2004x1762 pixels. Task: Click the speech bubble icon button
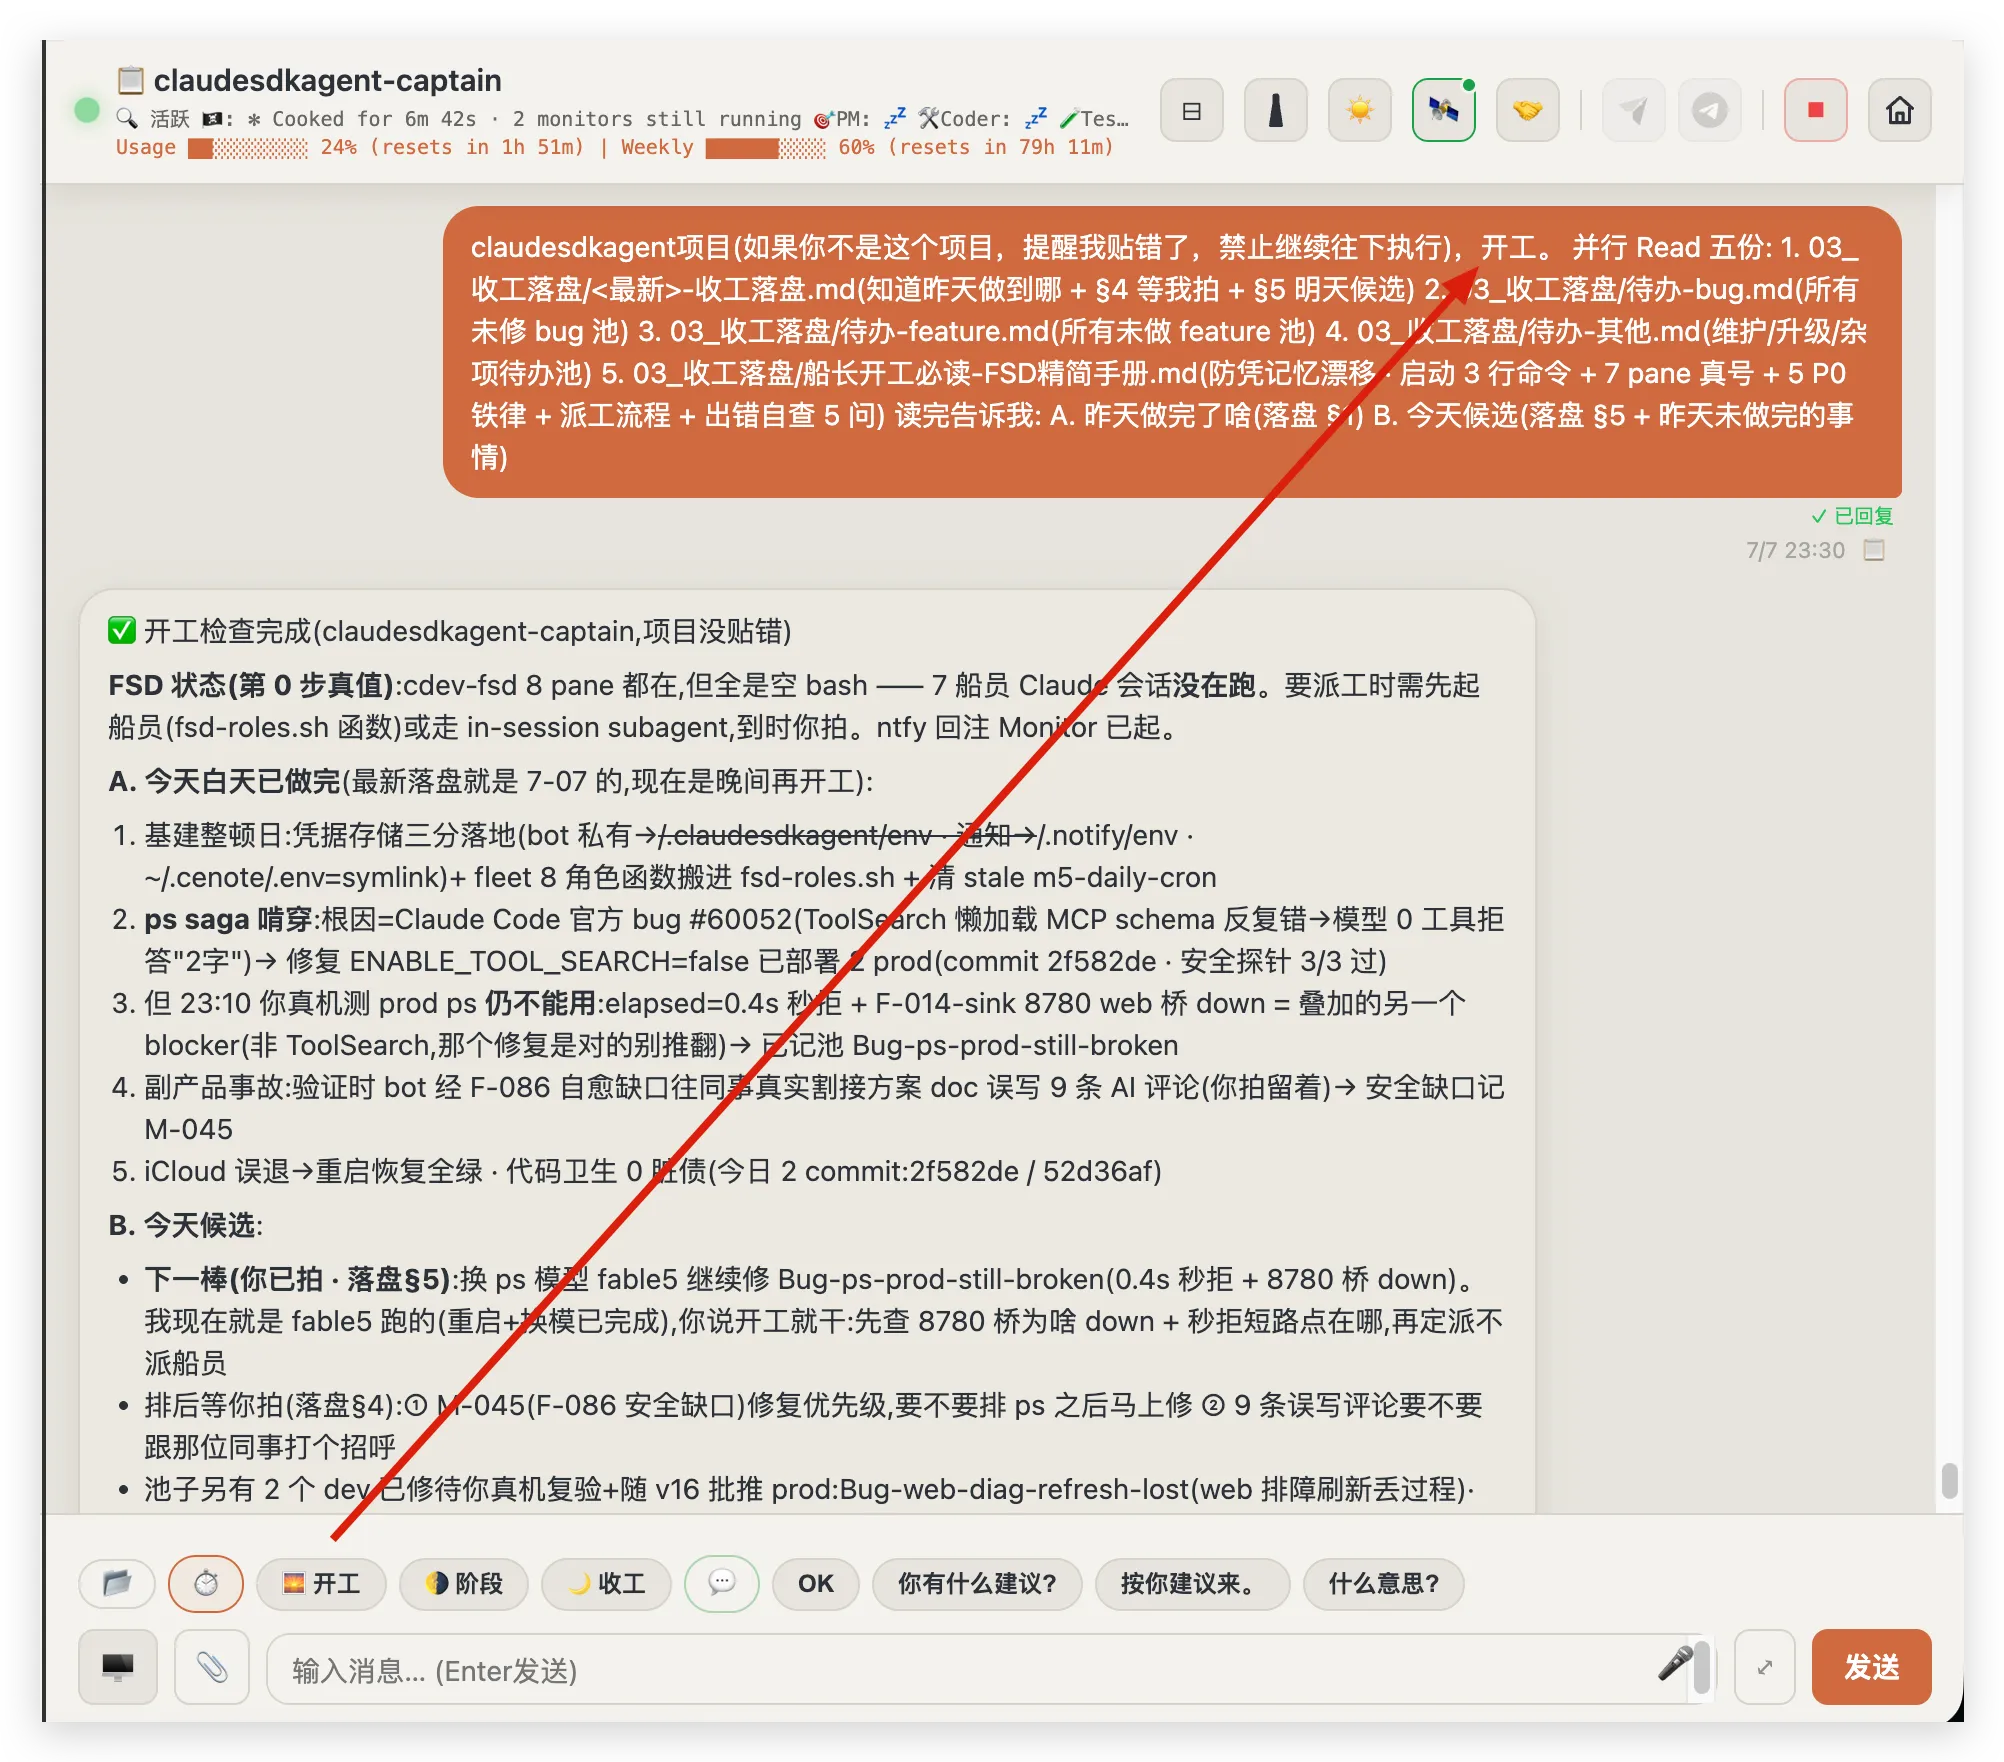tap(722, 1583)
